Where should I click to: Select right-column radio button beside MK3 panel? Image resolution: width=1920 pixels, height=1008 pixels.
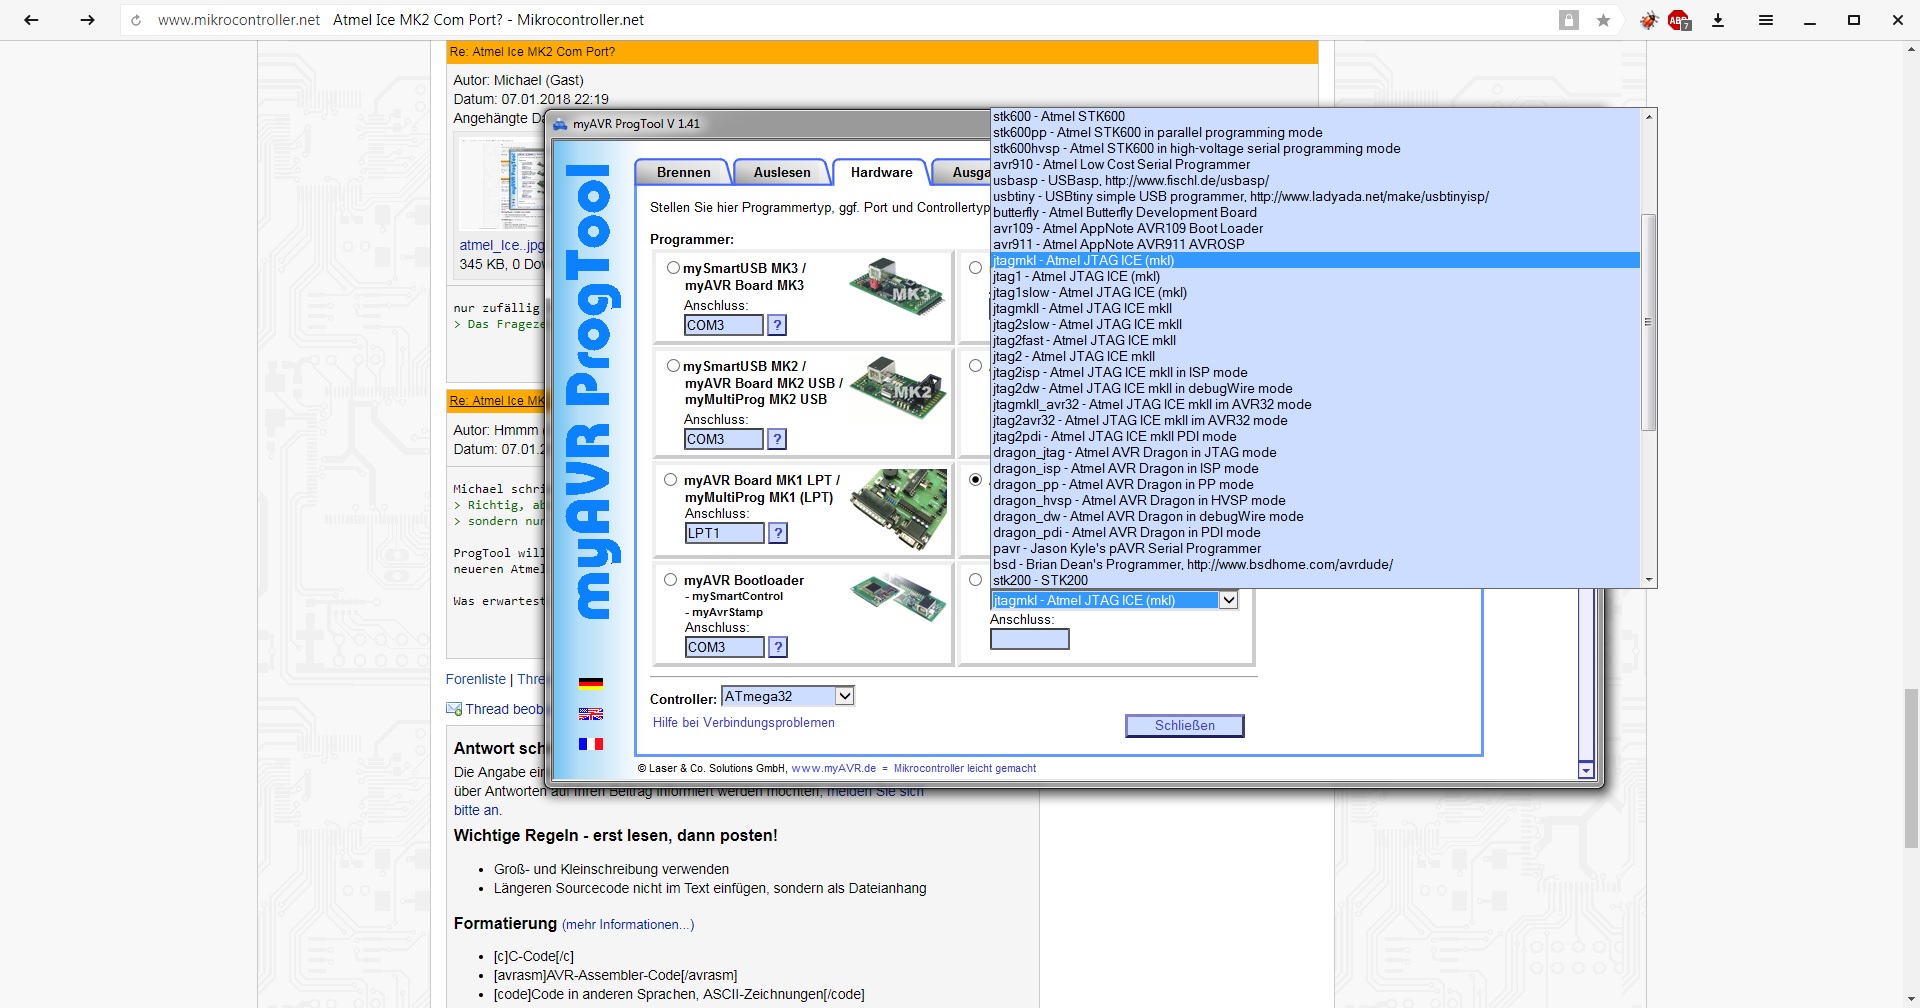[x=975, y=268]
